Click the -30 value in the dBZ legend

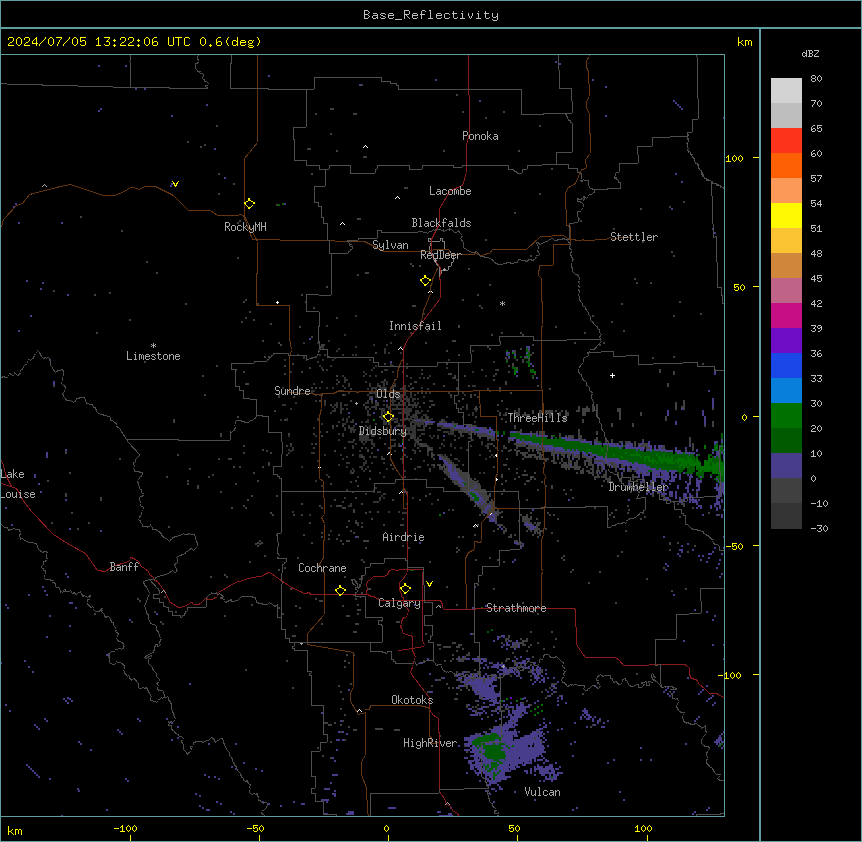pos(819,529)
